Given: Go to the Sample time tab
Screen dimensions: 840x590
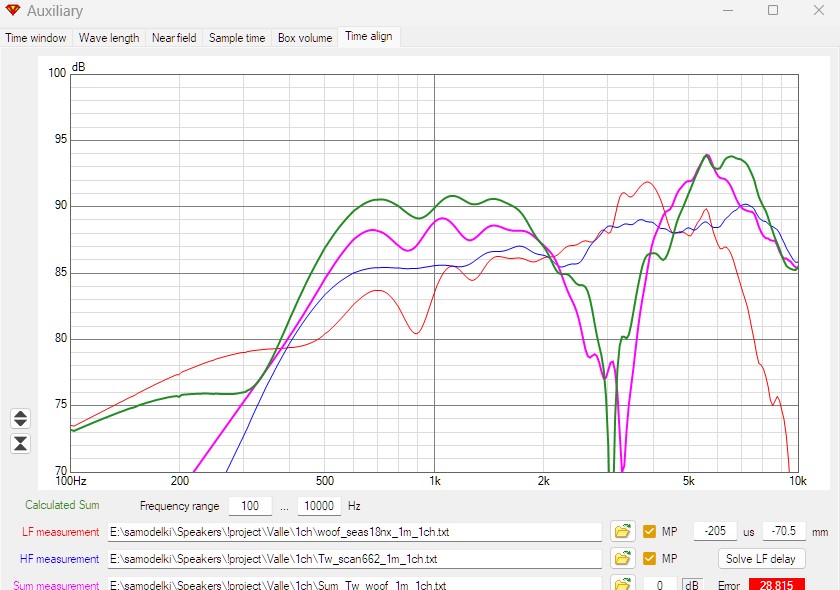Looking at the screenshot, I should click(x=237, y=38).
